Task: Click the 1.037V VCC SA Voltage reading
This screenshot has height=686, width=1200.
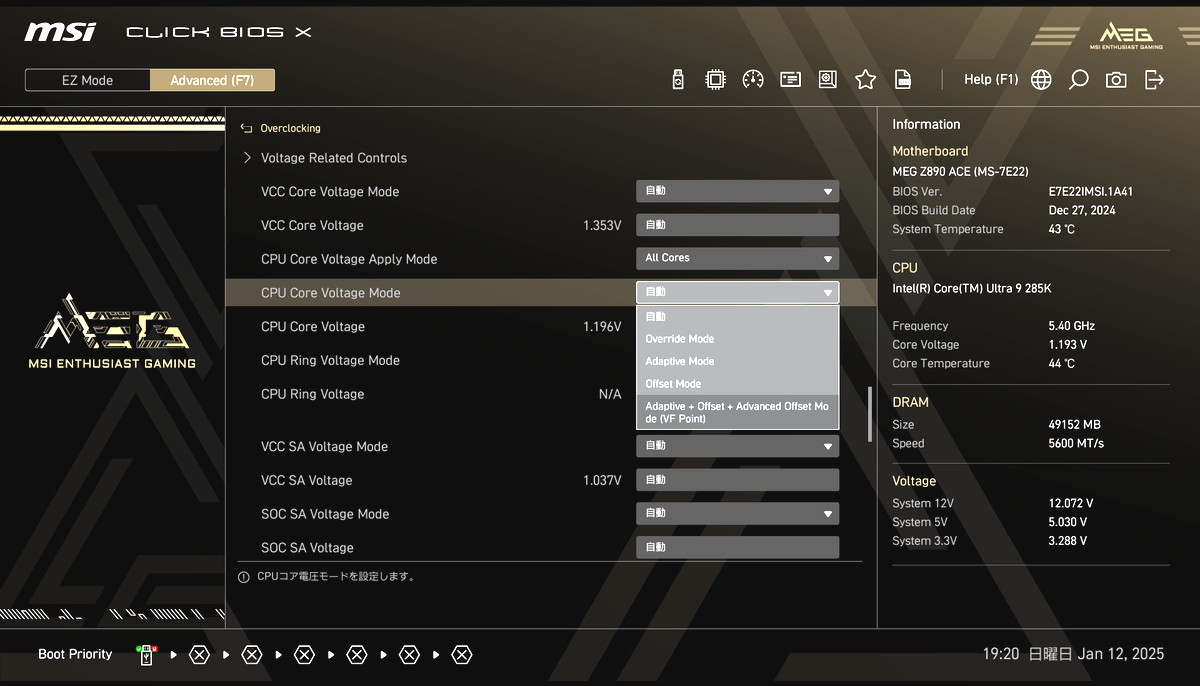Action: point(602,481)
